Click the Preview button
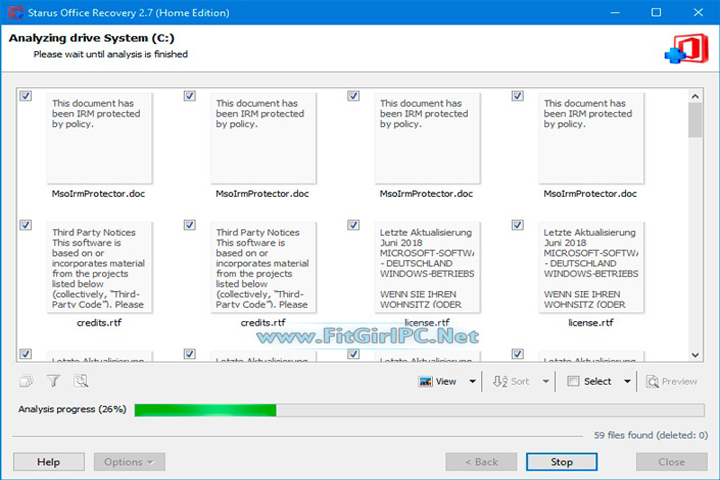This screenshot has width=720, height=480. pyautogui.click(x=672, y=381)
